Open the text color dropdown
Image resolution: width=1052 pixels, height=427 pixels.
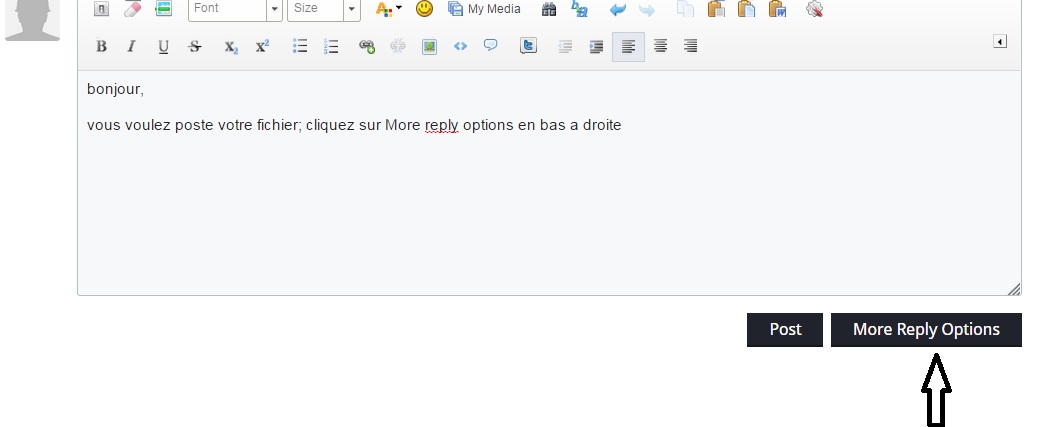[388, 9]
